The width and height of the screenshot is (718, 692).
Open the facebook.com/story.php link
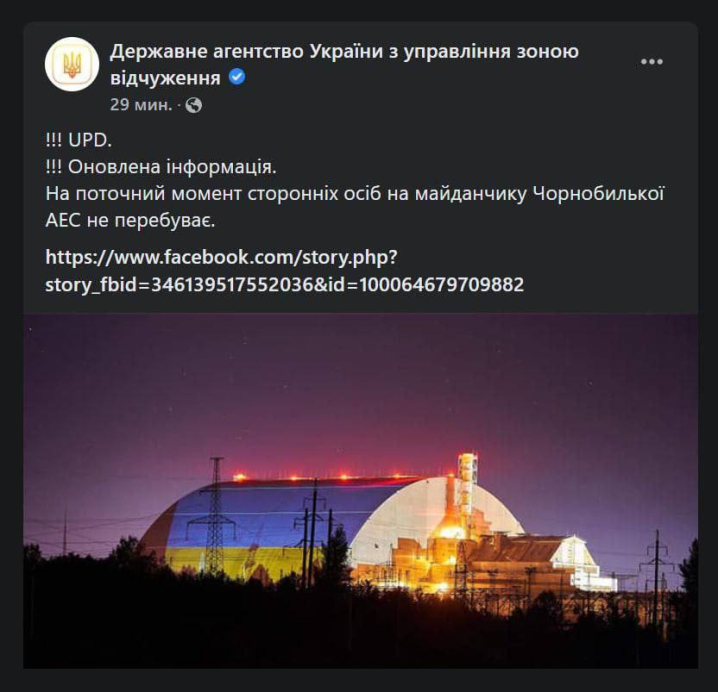(x=222, y=257)
